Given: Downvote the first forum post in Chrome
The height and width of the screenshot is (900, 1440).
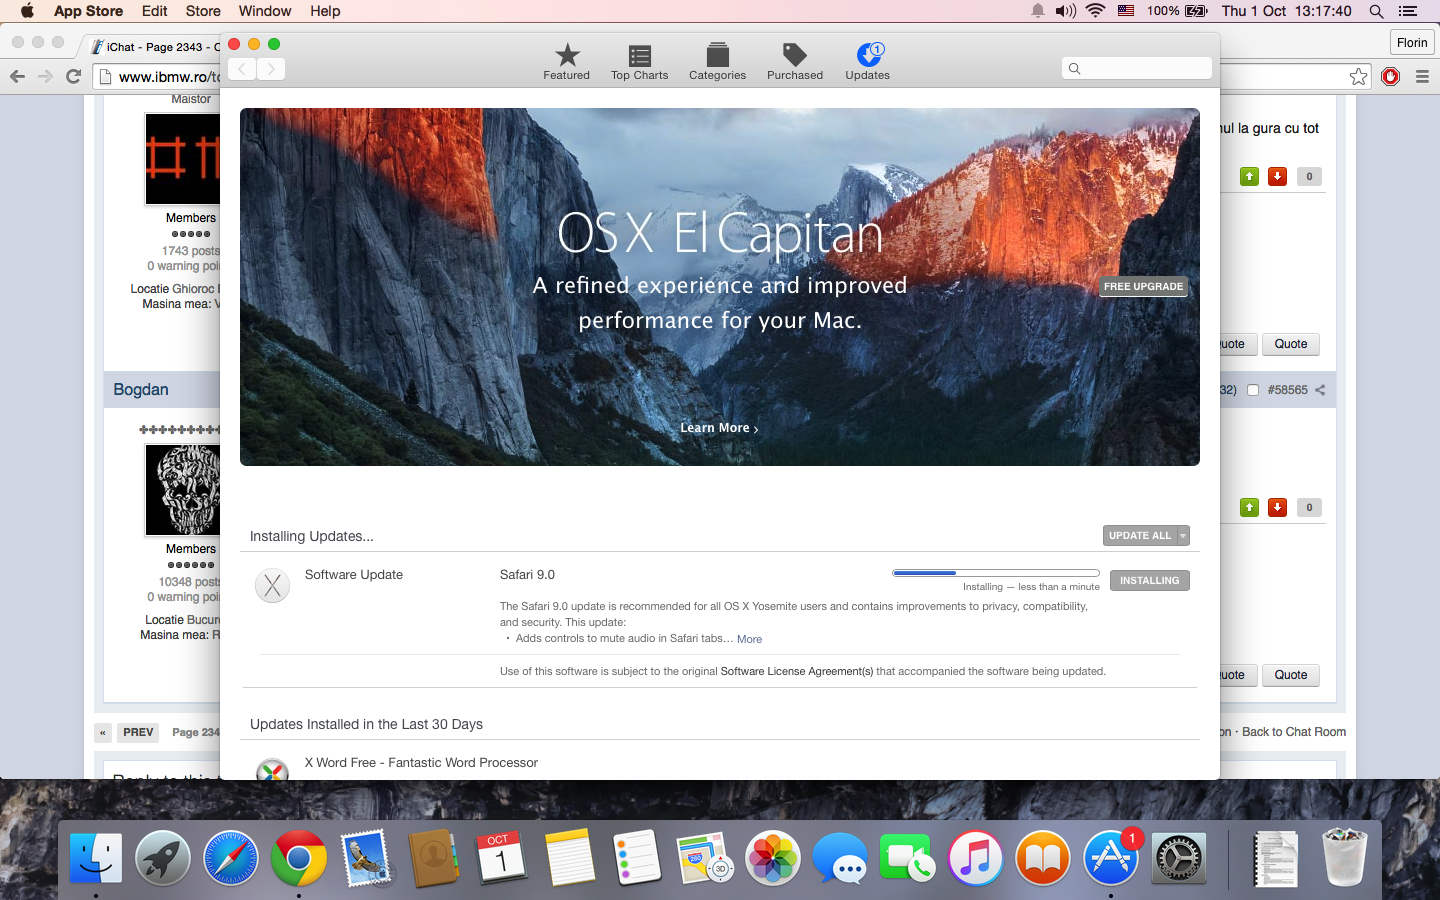Looking at the screenshot, I should coord(1277,176).
